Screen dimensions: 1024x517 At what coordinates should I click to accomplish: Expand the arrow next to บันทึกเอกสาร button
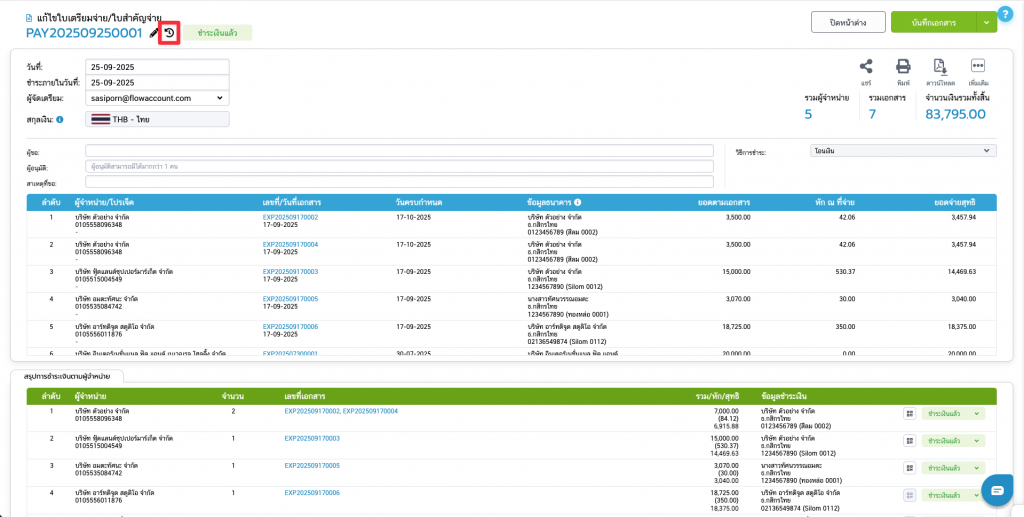(x=987, y=22)
